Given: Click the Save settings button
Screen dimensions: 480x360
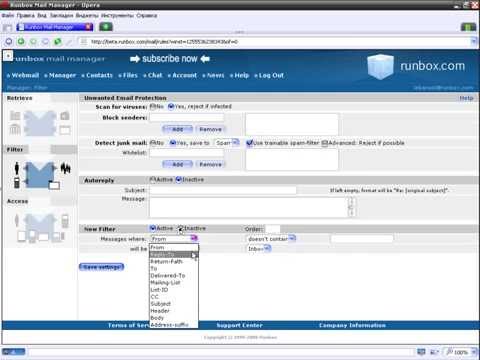Looking at the screenshot, I should pyautogui.click(x=102, y=267).
